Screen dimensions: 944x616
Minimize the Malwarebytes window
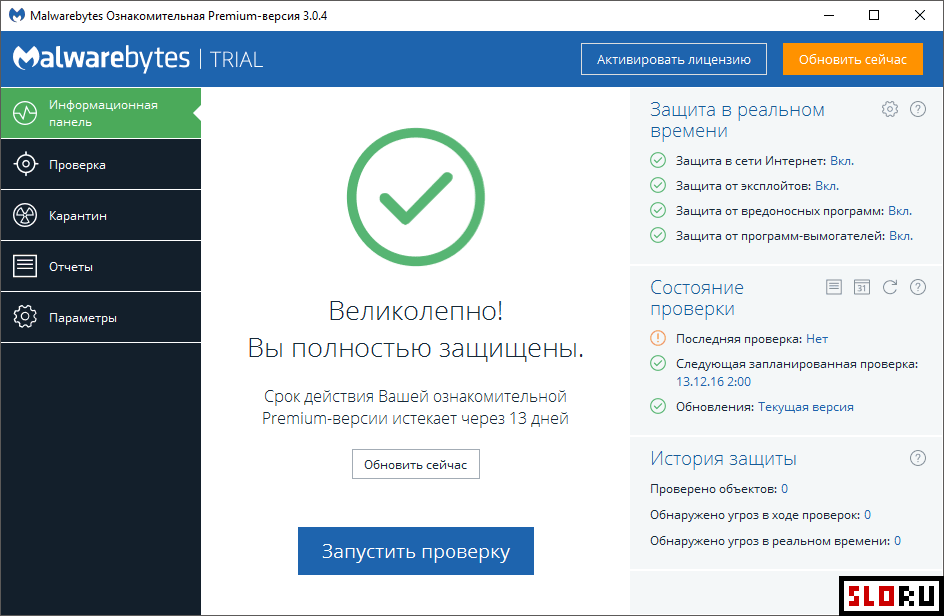[829, 15]
